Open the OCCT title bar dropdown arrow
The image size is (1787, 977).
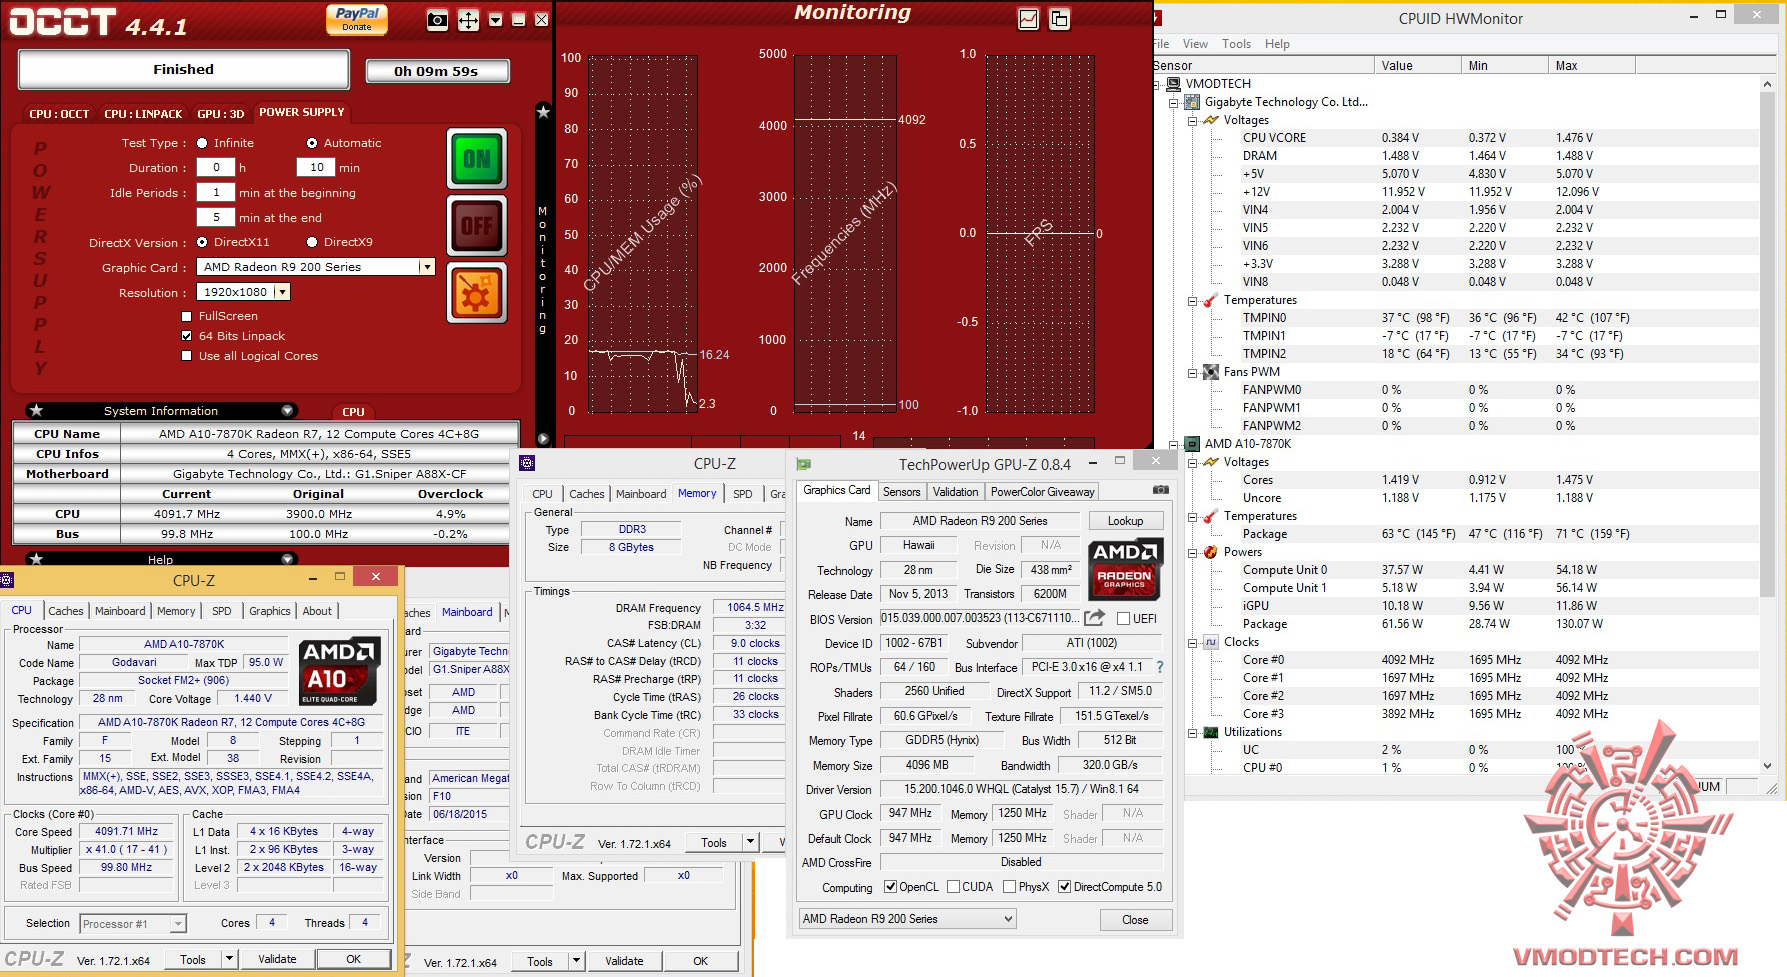coord(495,20)
